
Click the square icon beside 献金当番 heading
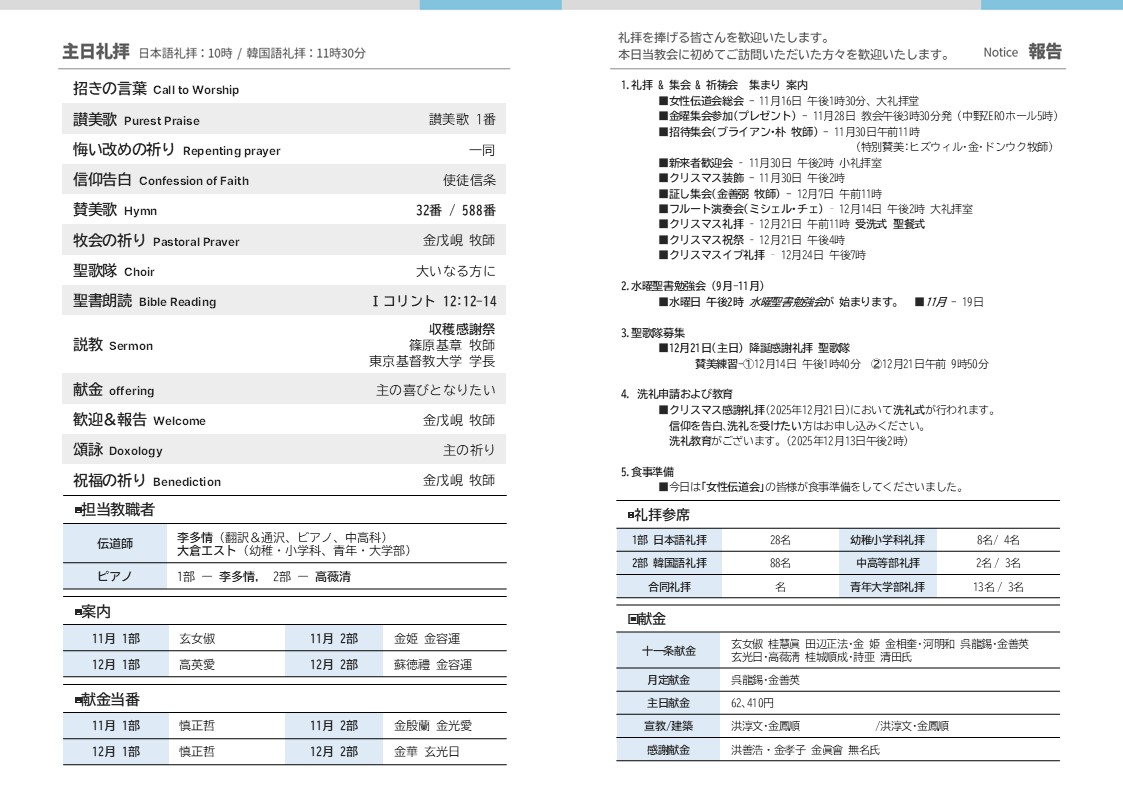[x=79, y=700]
